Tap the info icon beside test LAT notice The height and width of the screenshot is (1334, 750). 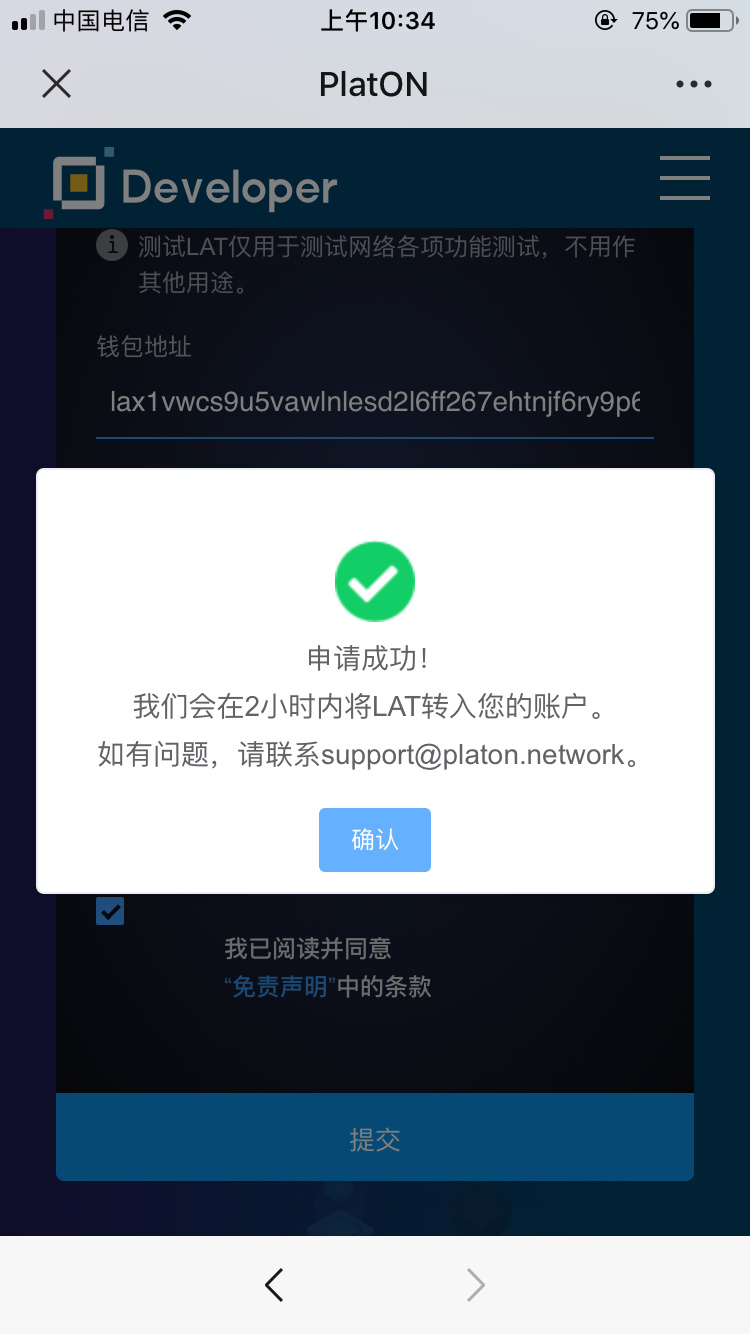[112, 245]
